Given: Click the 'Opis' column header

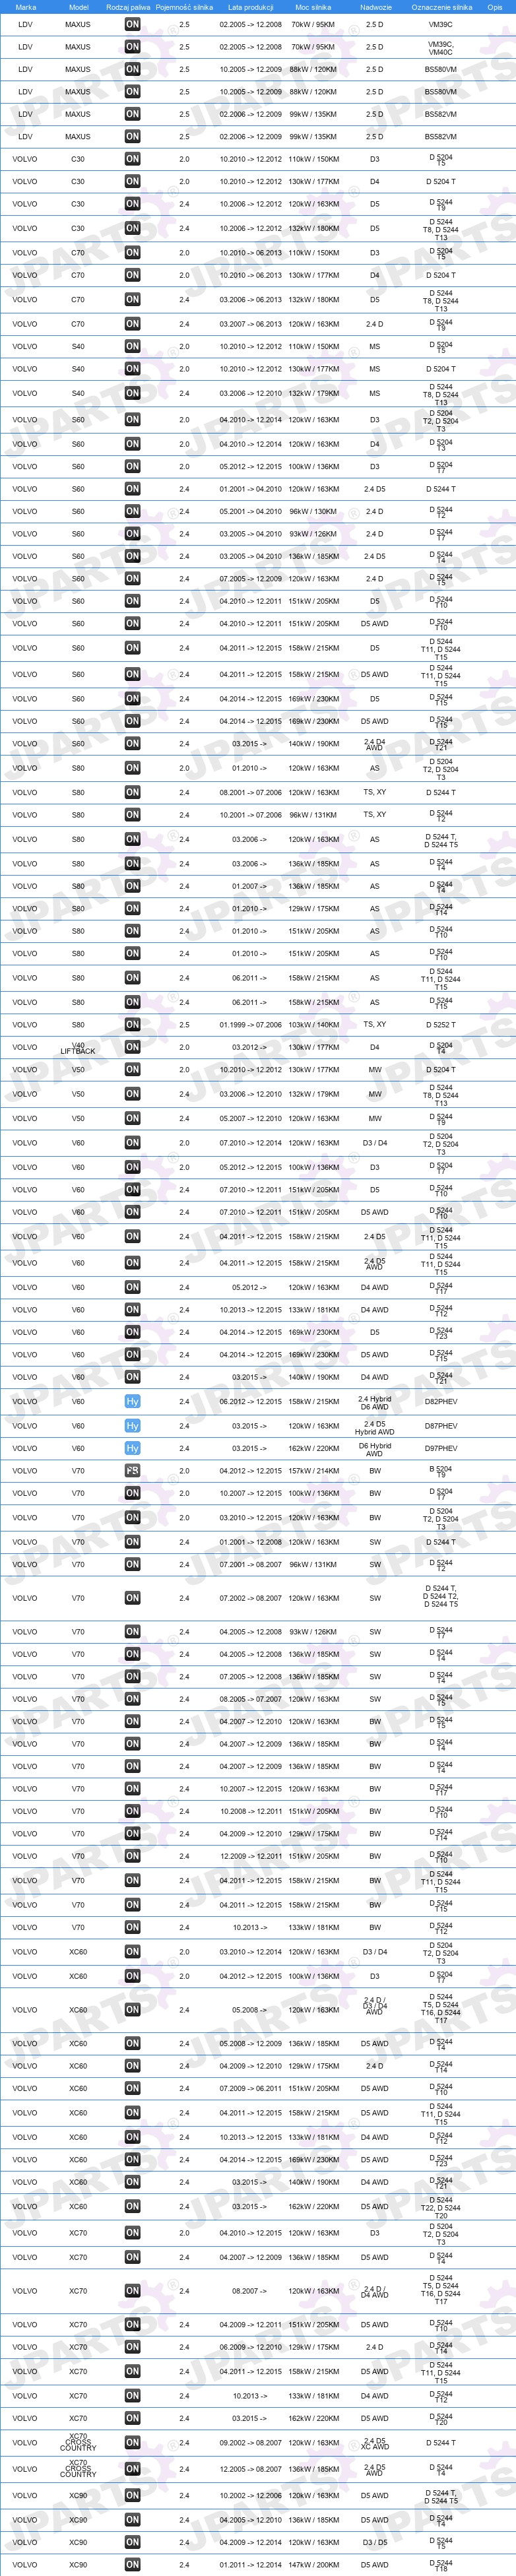Looking at the screenshot, I should [x=495, y=7].
